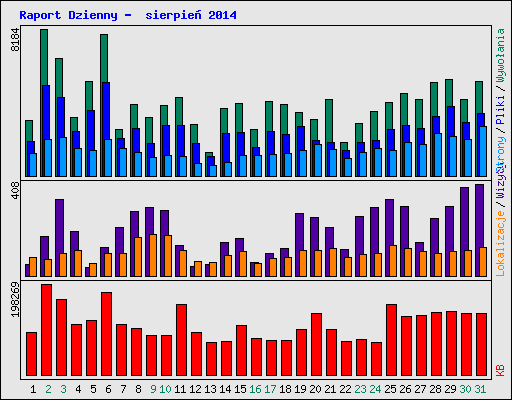Screen dimensions: 512x400
Task: Click the 8184 axis value label
Action: click(x=15, y=40)
